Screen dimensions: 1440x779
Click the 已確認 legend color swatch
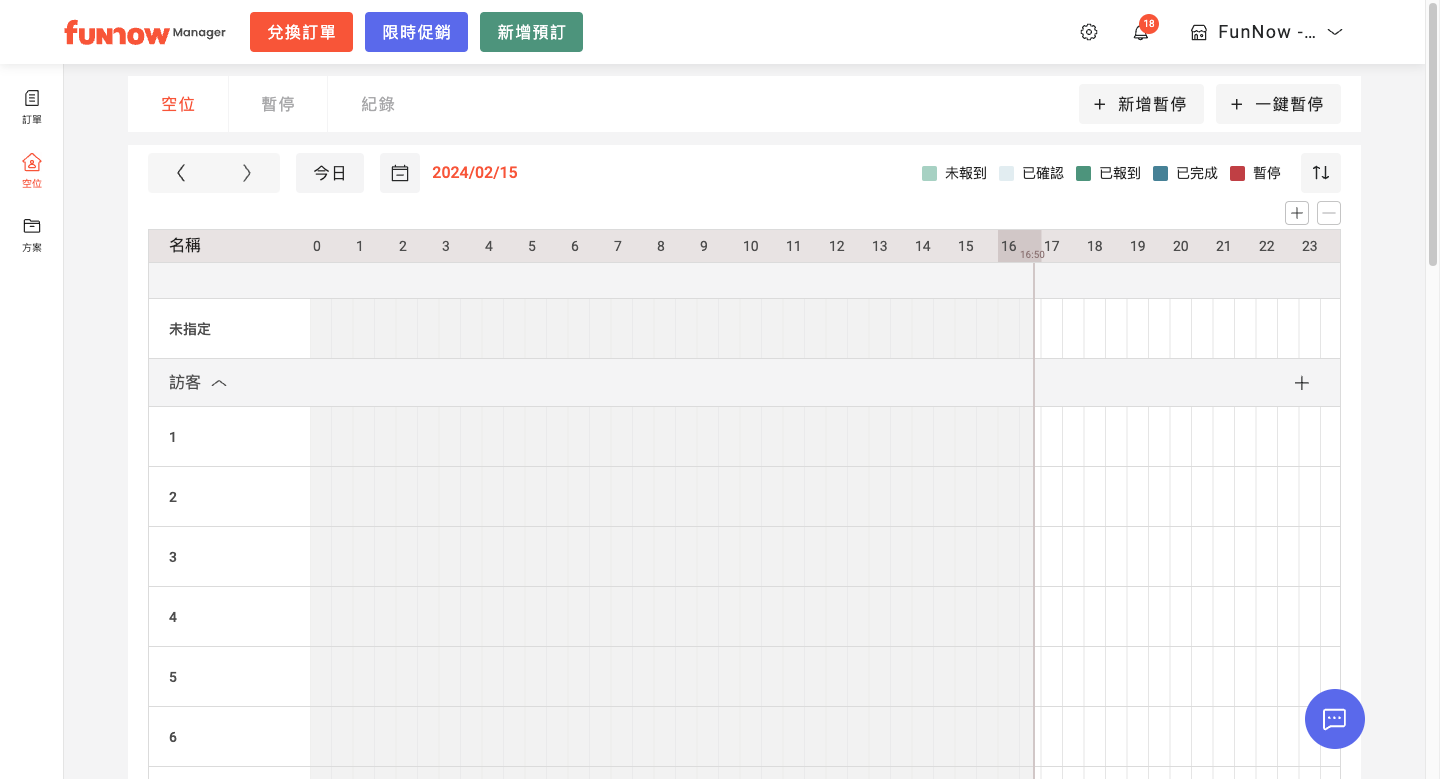point(1007,174)
